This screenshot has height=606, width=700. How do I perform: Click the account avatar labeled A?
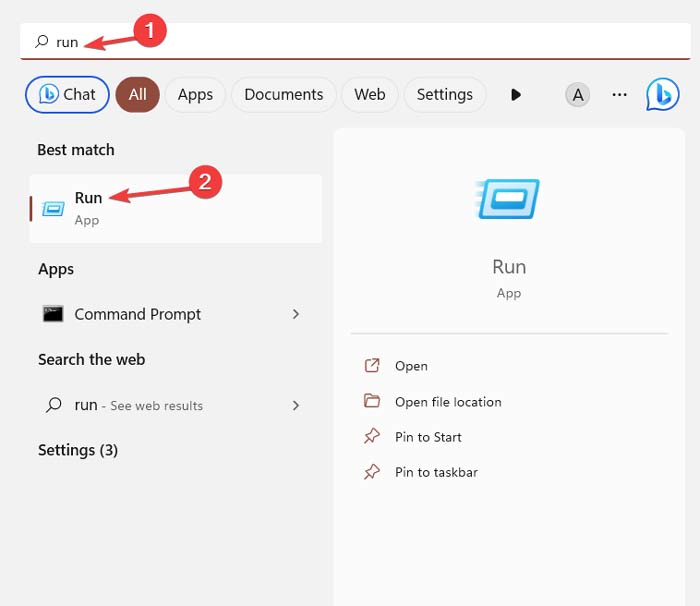coord(577,95)
